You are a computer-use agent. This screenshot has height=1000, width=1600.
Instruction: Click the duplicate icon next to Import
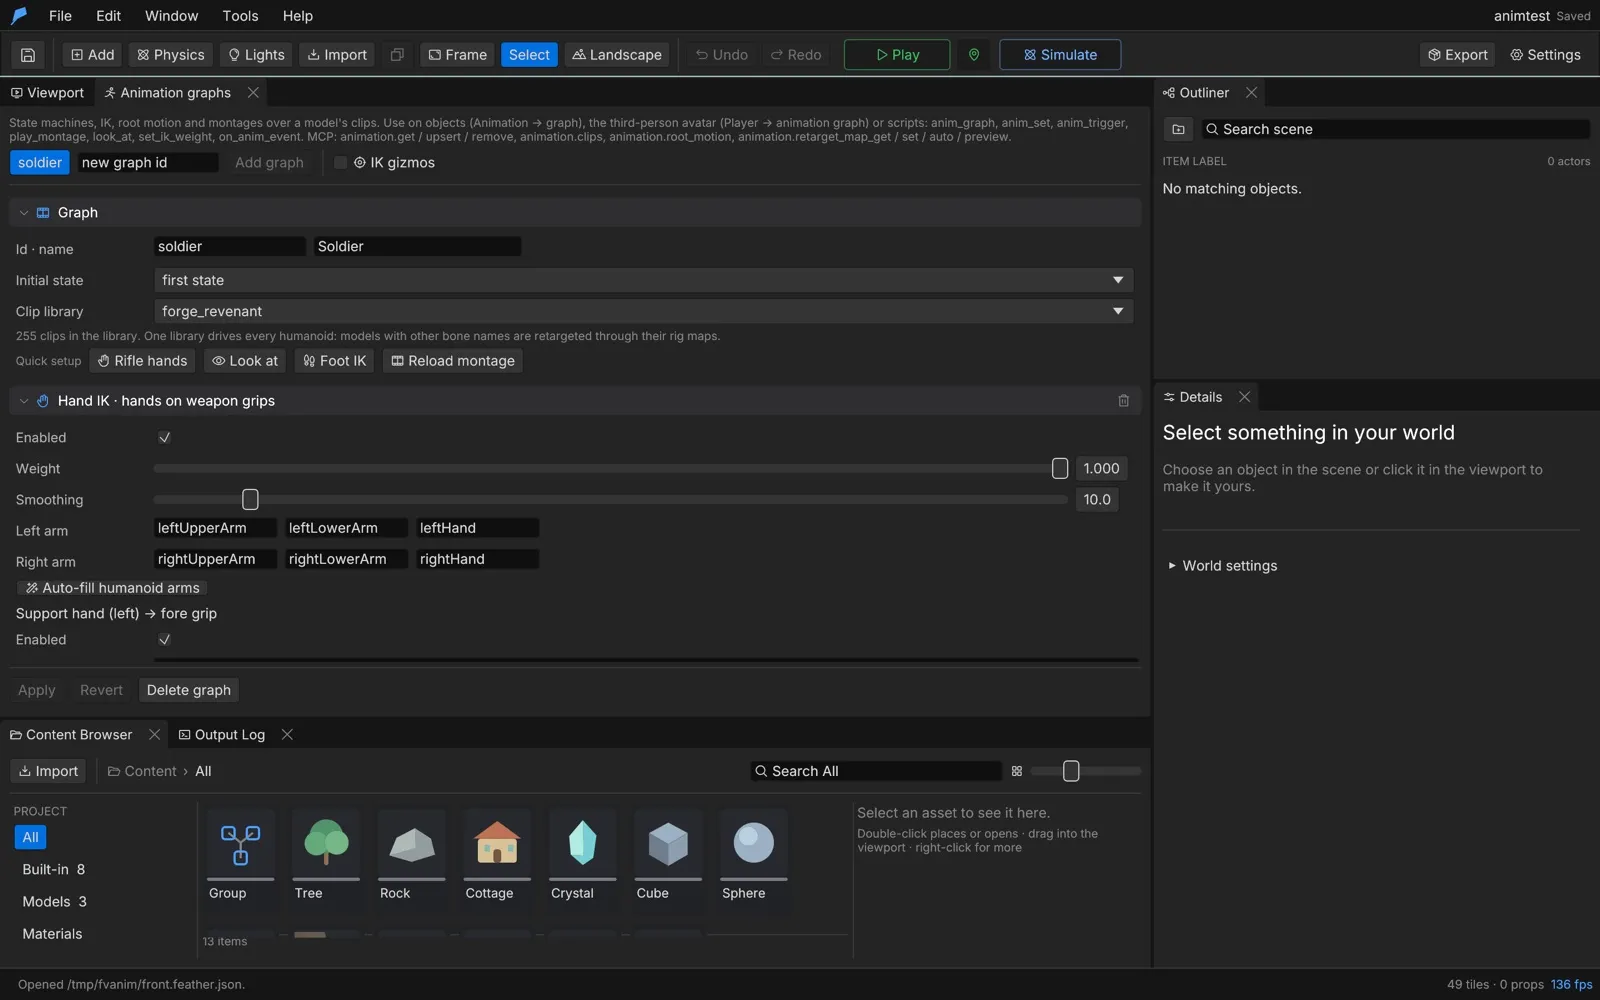pos(397,55)
